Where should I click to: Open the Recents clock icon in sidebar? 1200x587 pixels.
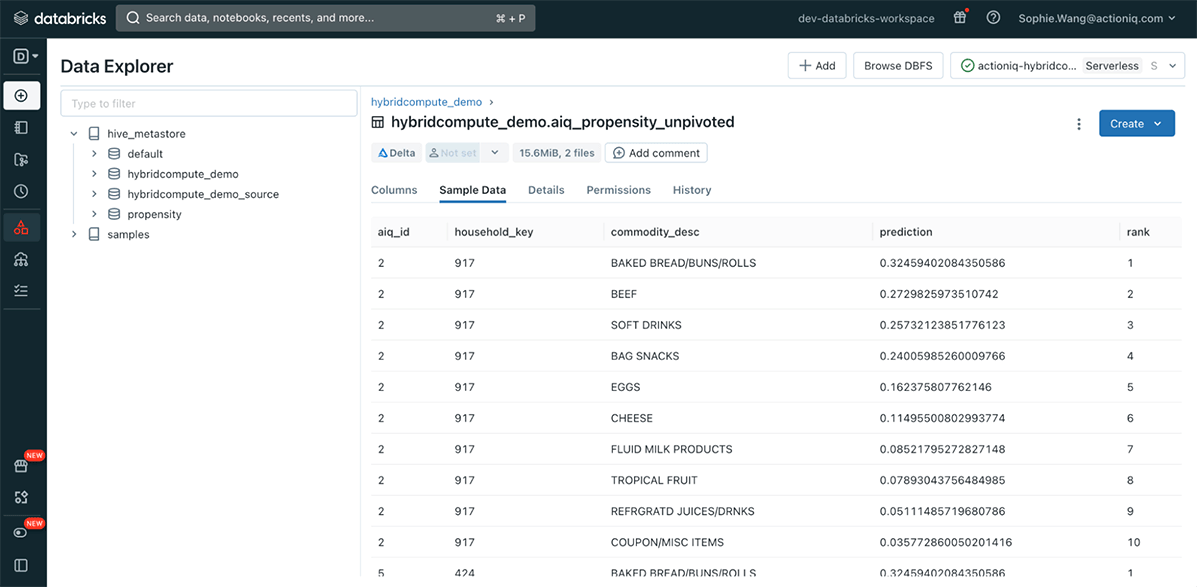coord(21,191)
